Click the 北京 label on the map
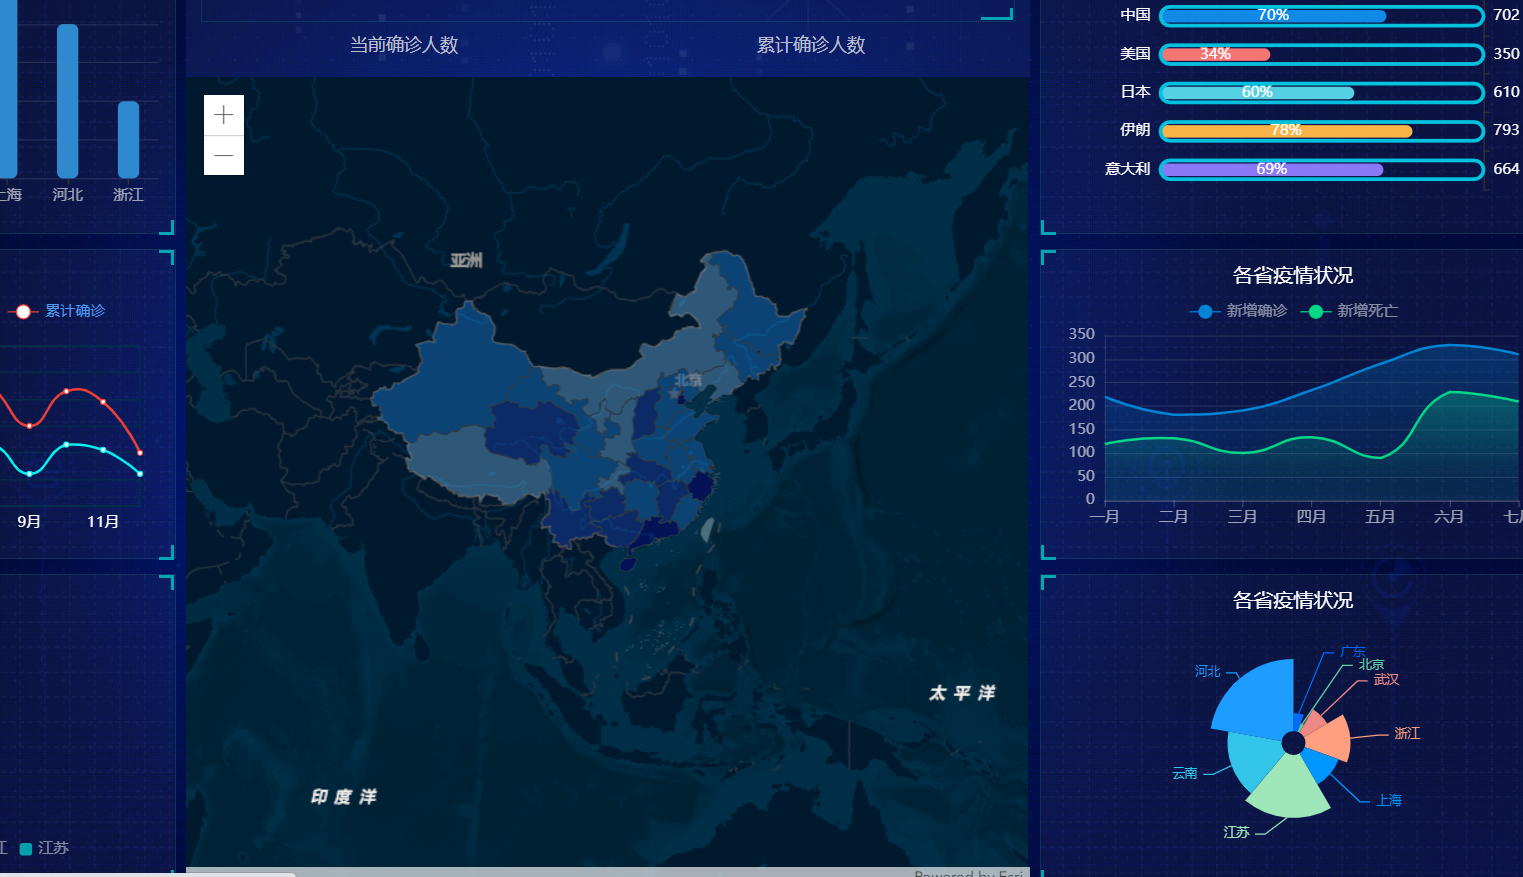Screen dimensions: 1523x877 tap(688, 380)
